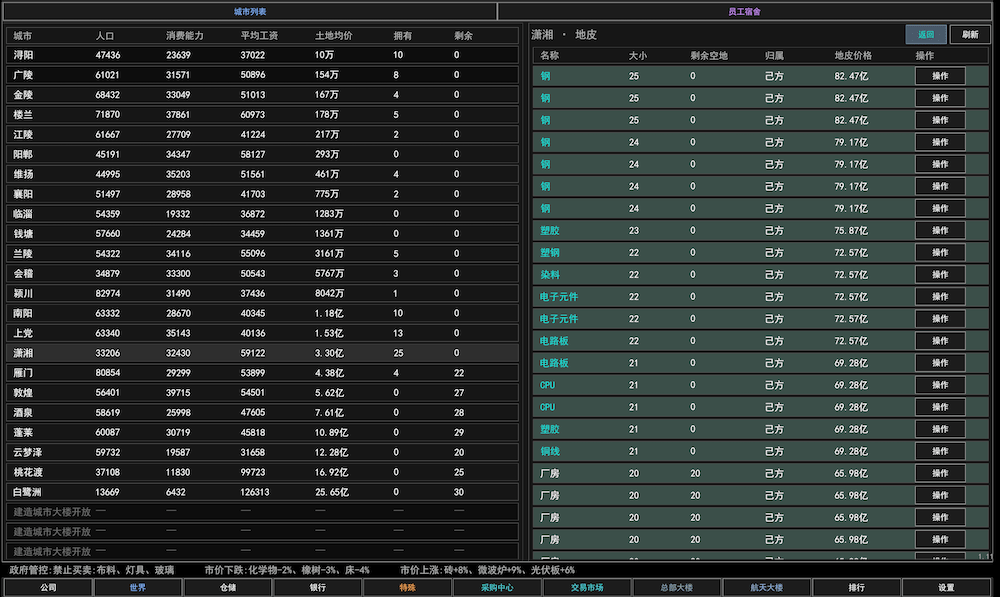
Task: Click 操作 button for the 铜线 plot
Action: click(940, 451)
